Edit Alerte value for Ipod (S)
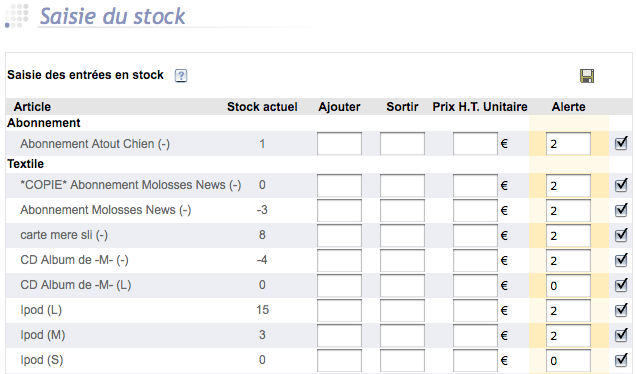637x374 pixels. [x=568, y=361]
